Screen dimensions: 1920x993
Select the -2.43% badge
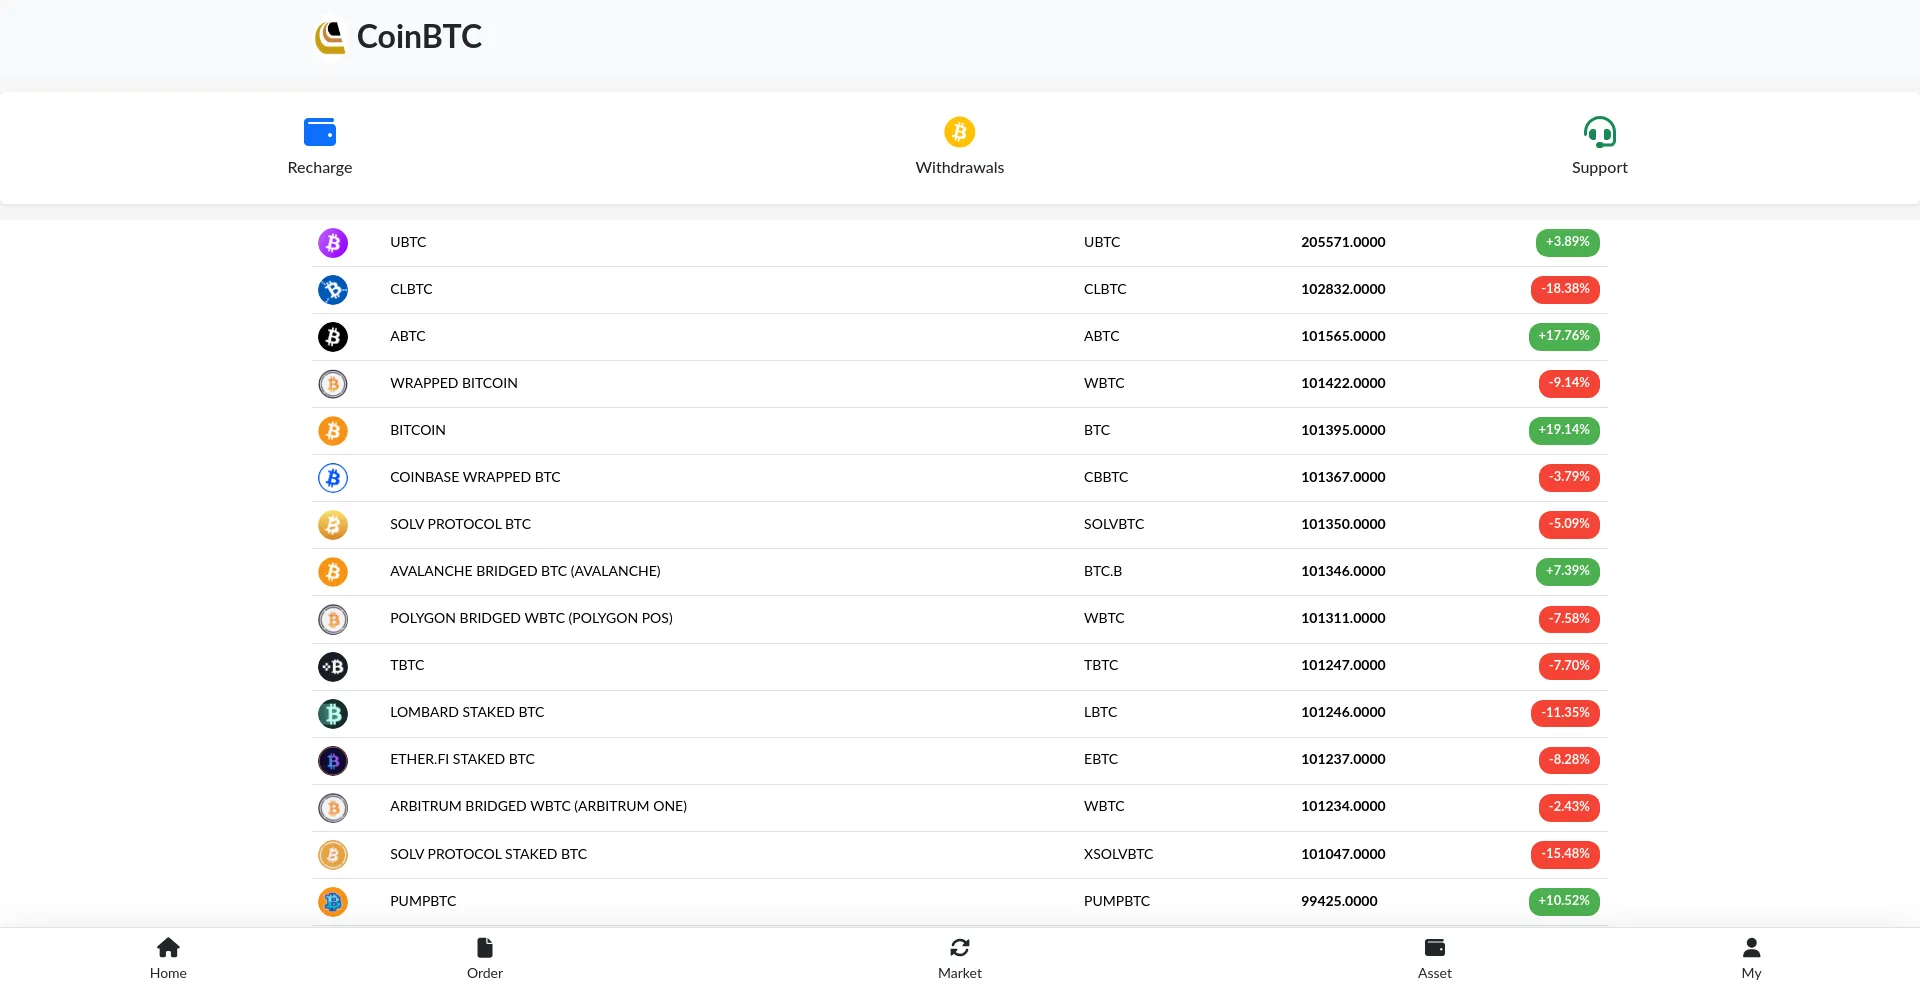coord(1569,807)
